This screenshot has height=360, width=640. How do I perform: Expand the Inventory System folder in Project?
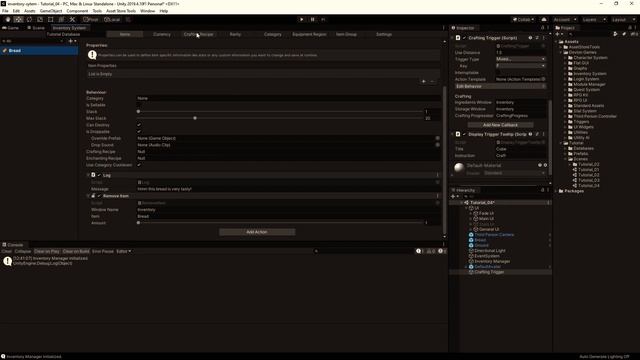point(566,74)
